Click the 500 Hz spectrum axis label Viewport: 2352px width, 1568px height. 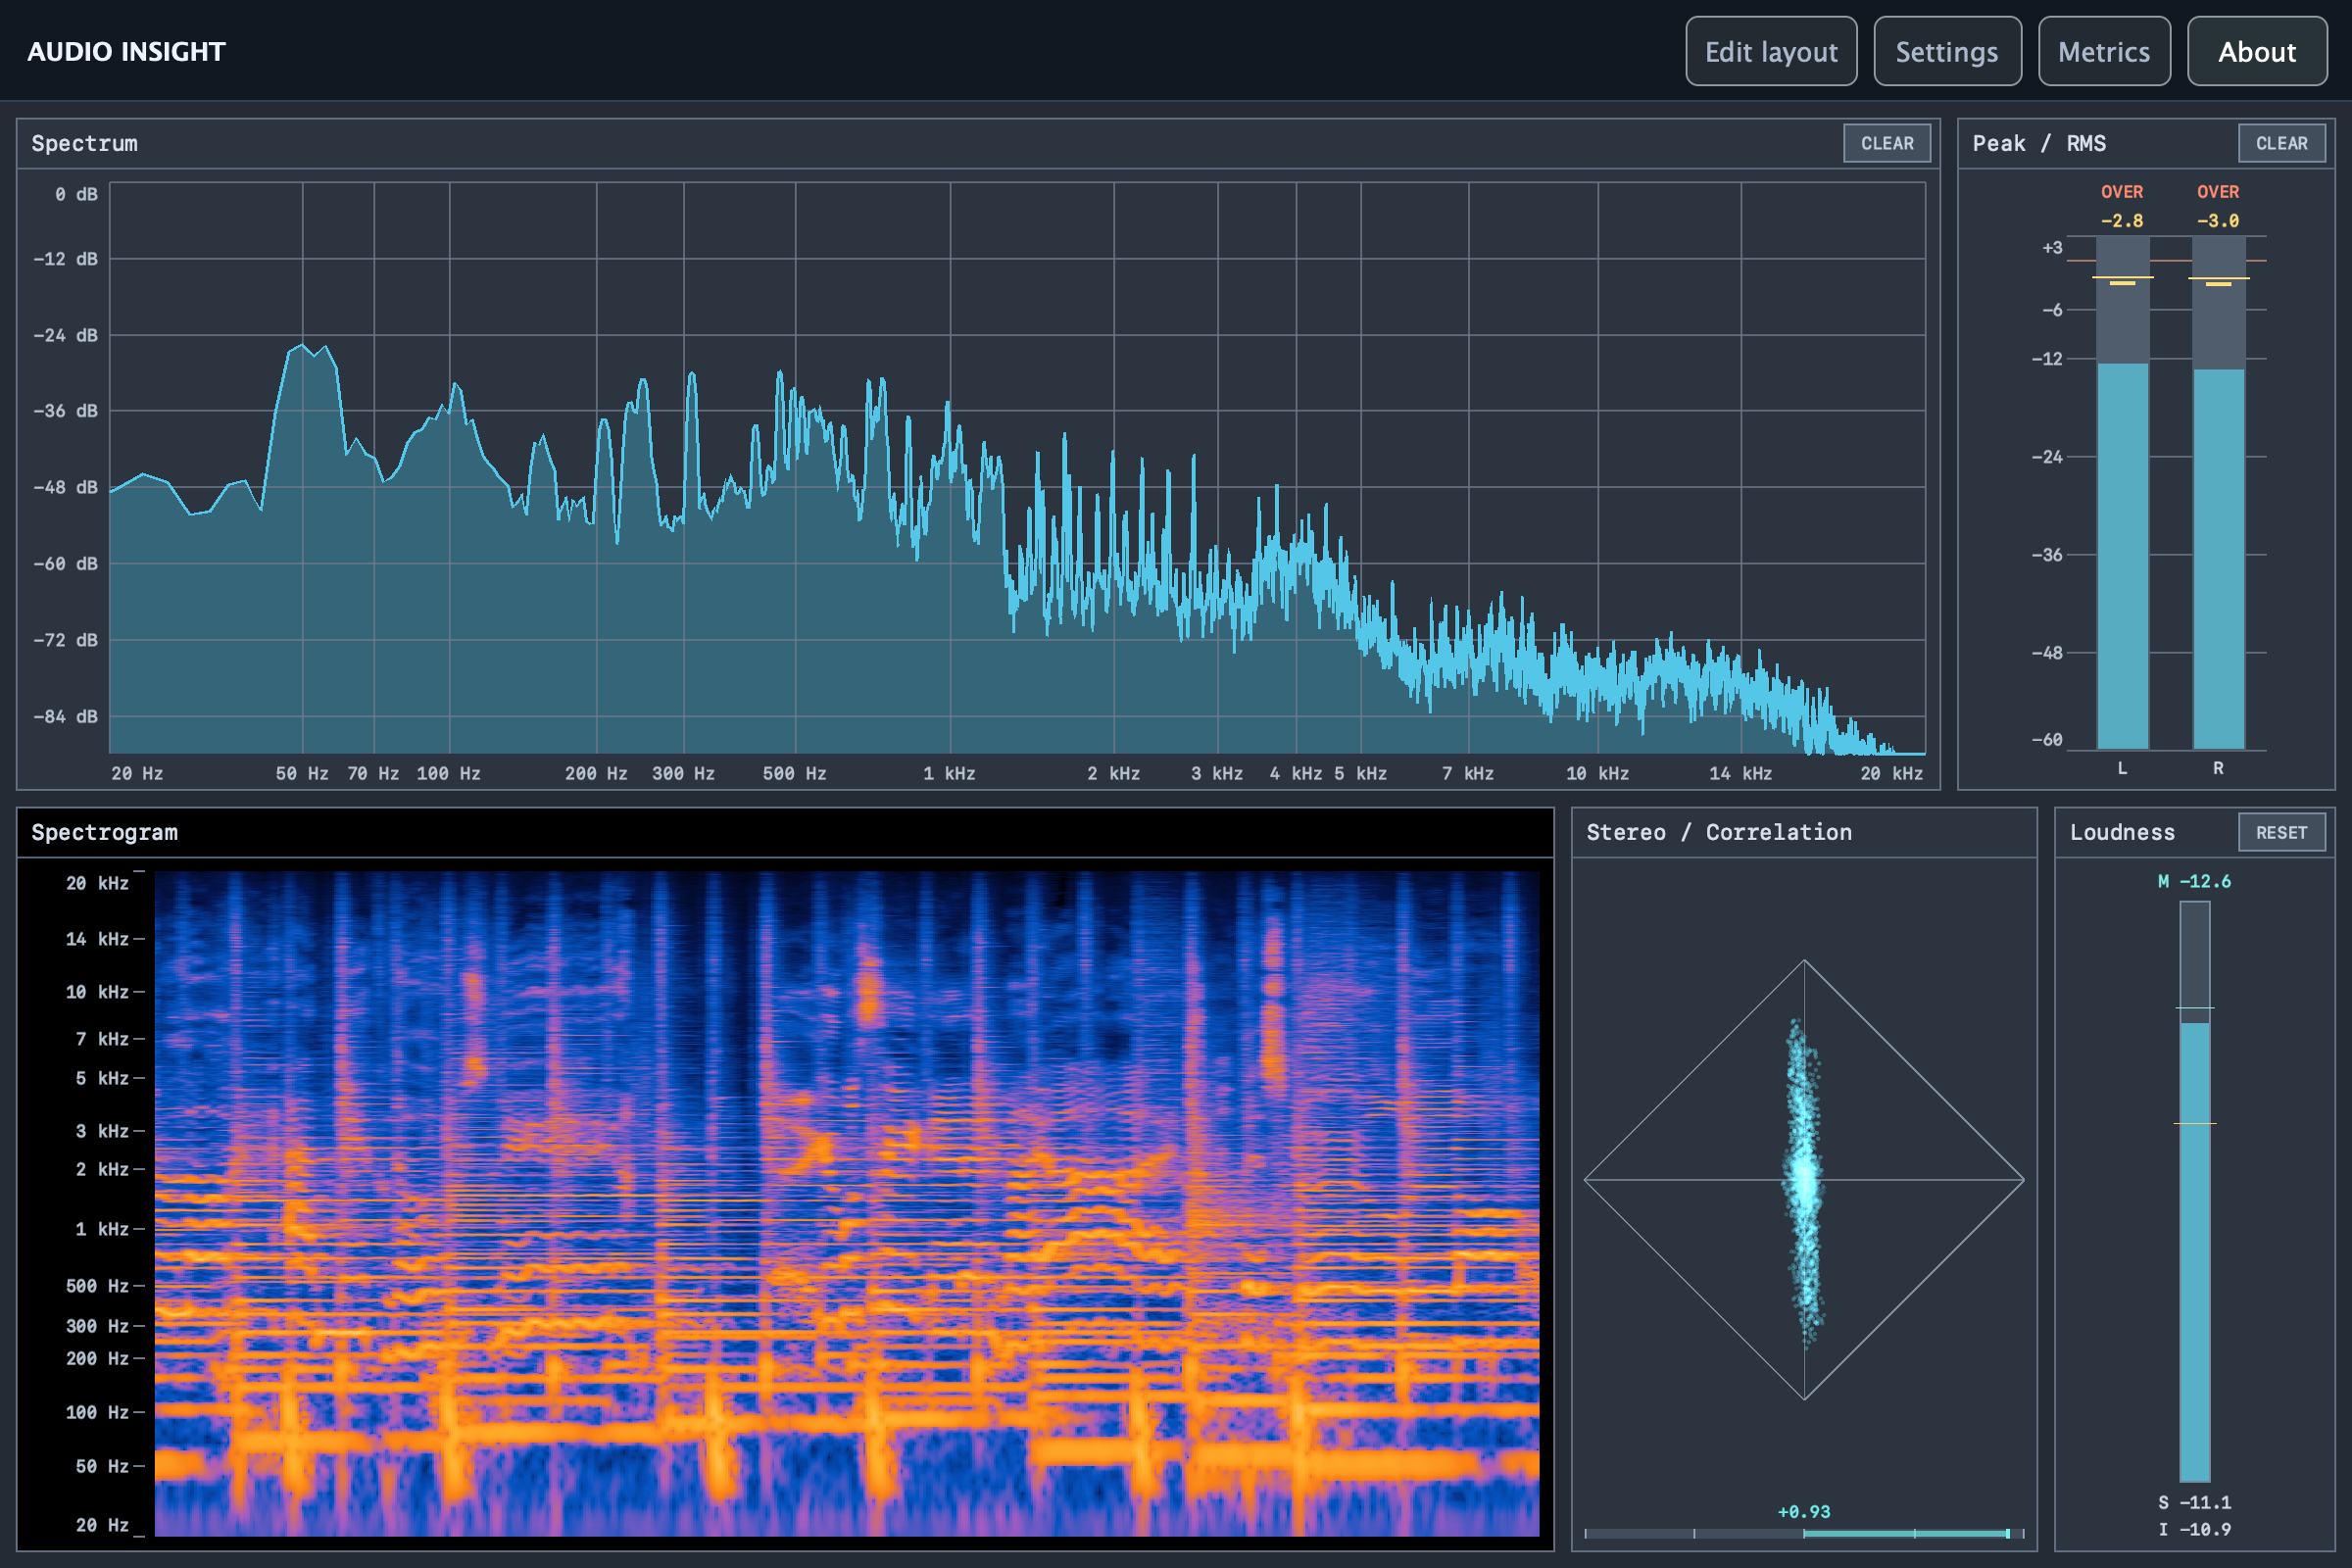point(794,773)
